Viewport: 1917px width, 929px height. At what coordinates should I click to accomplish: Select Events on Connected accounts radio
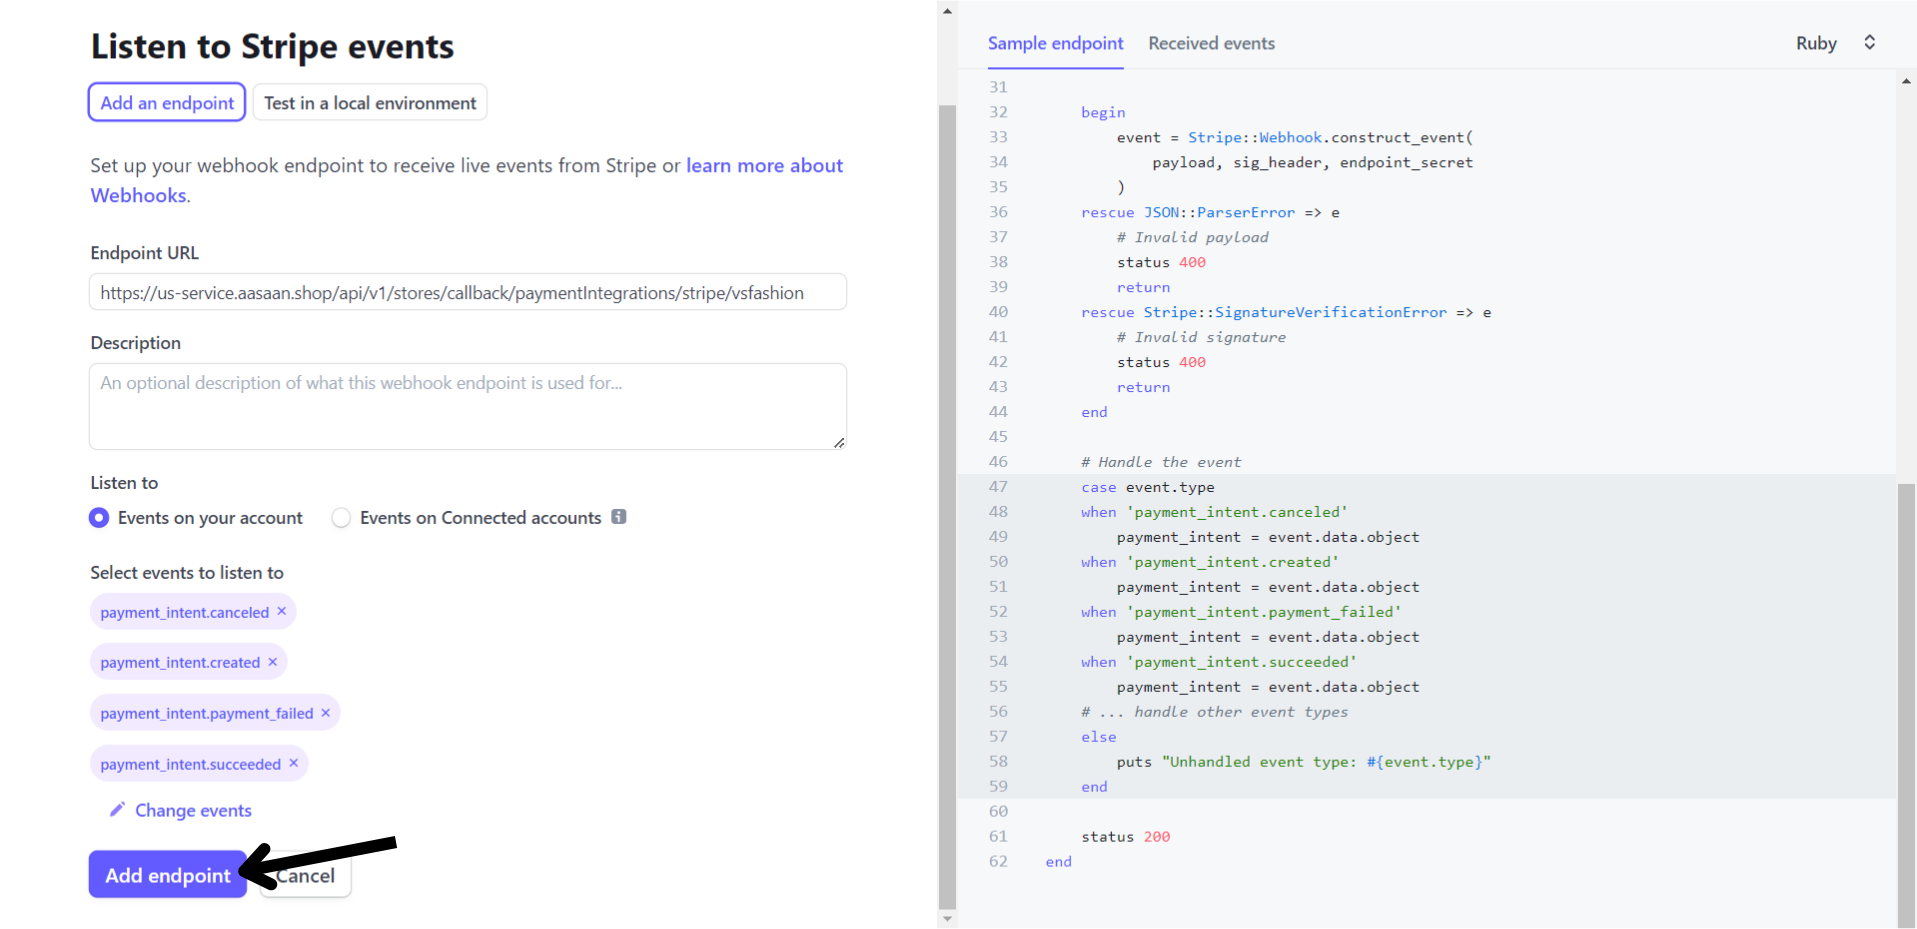341,518
